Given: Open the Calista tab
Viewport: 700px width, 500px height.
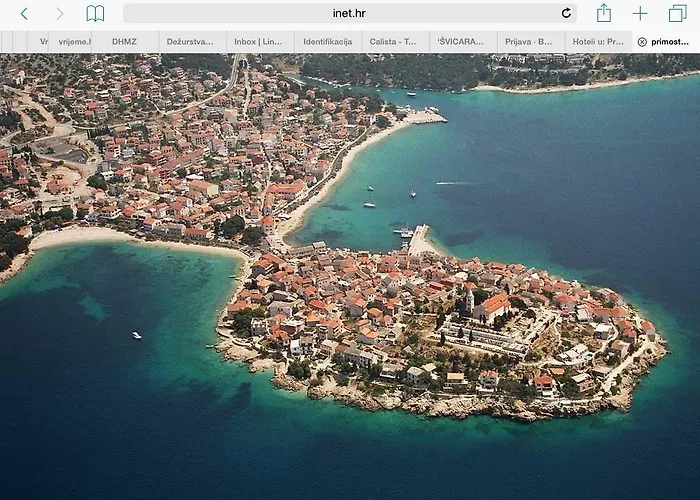Looking at the screenshot, I should click(x=394, y=42).
